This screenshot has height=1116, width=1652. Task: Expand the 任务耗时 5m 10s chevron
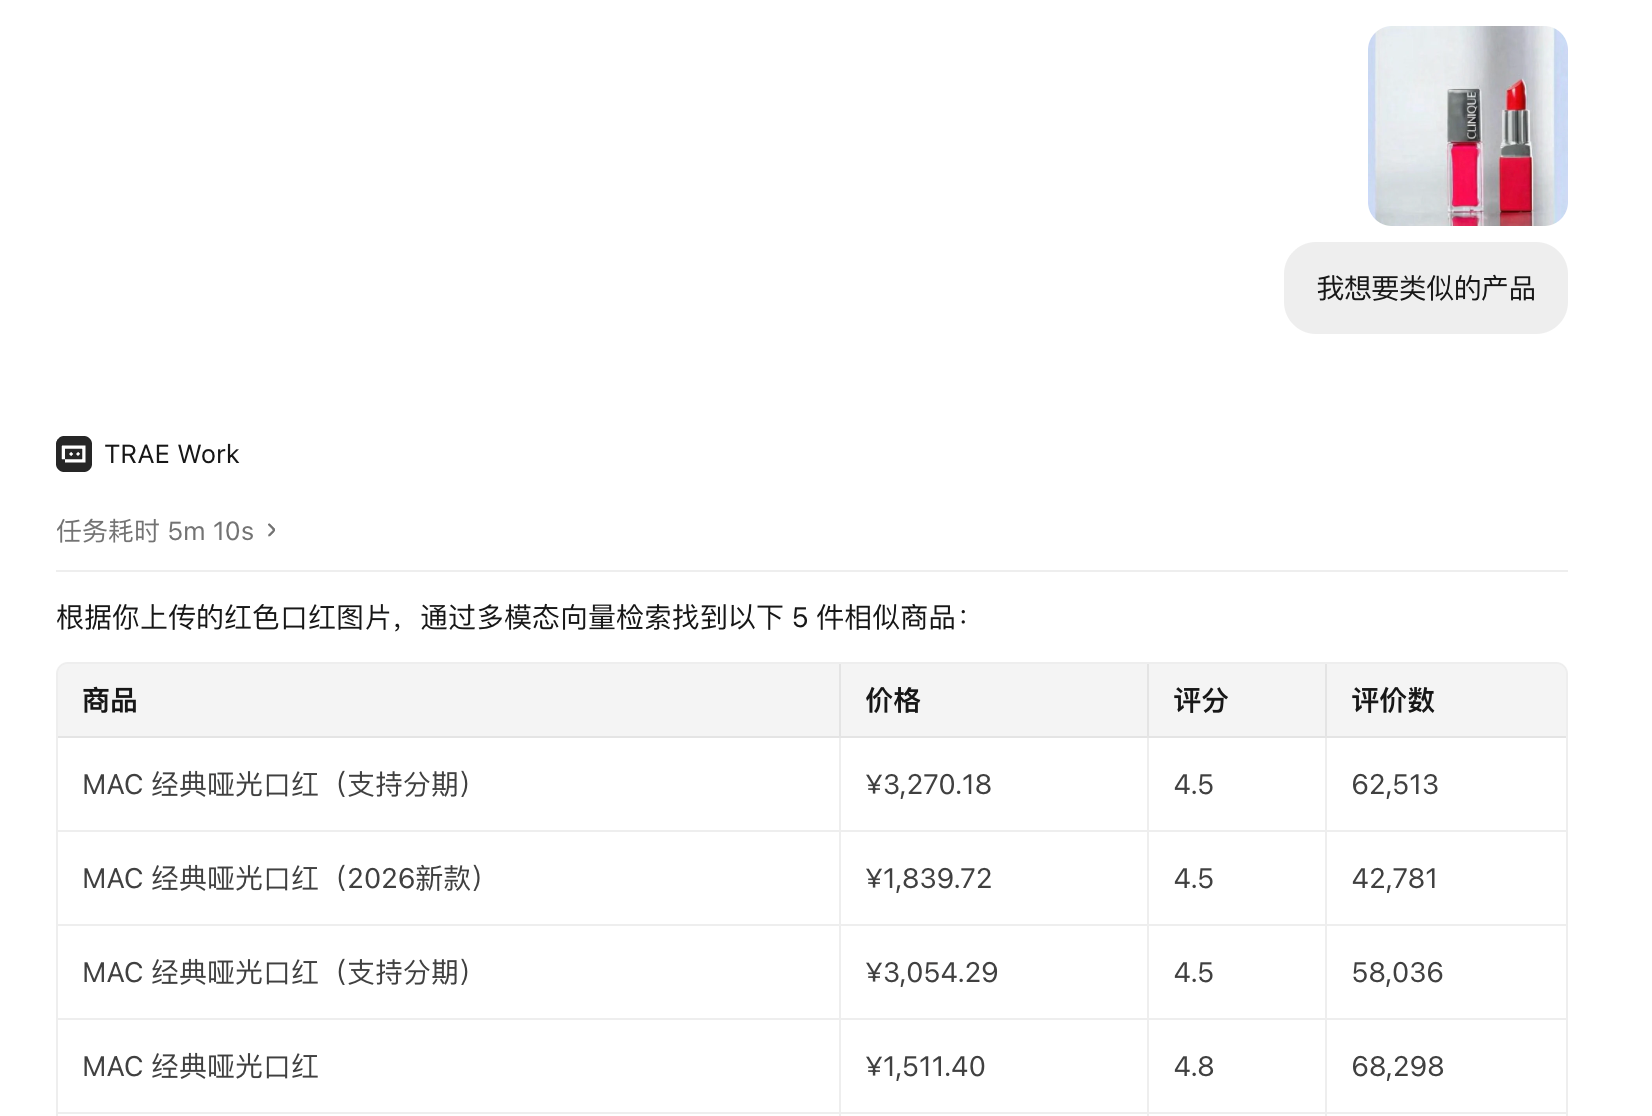272,530
